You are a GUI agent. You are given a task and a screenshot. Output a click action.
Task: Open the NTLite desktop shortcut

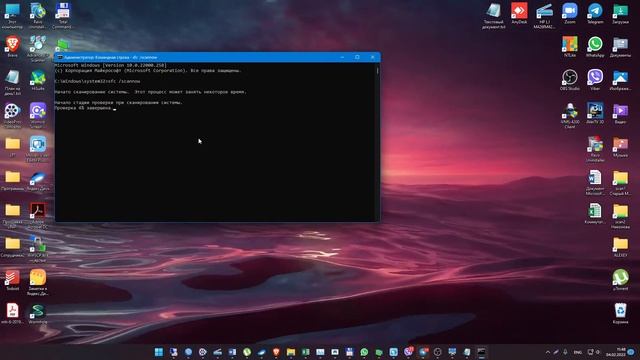point(570,47)
